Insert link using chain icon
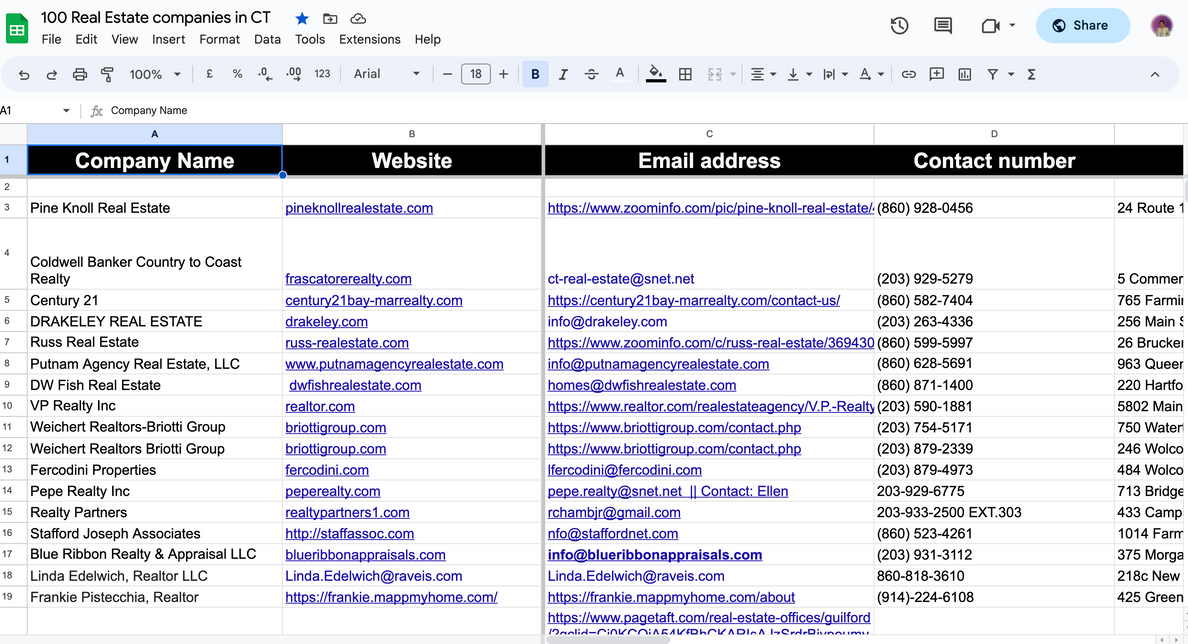1188x644 pixels. pyautogui.click(x=908, y=74)
